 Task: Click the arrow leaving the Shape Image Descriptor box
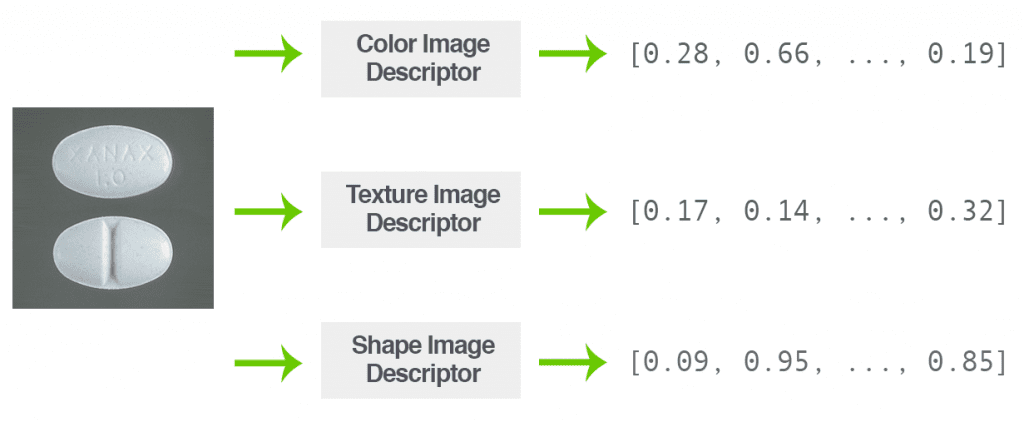(x=573, y=363)
